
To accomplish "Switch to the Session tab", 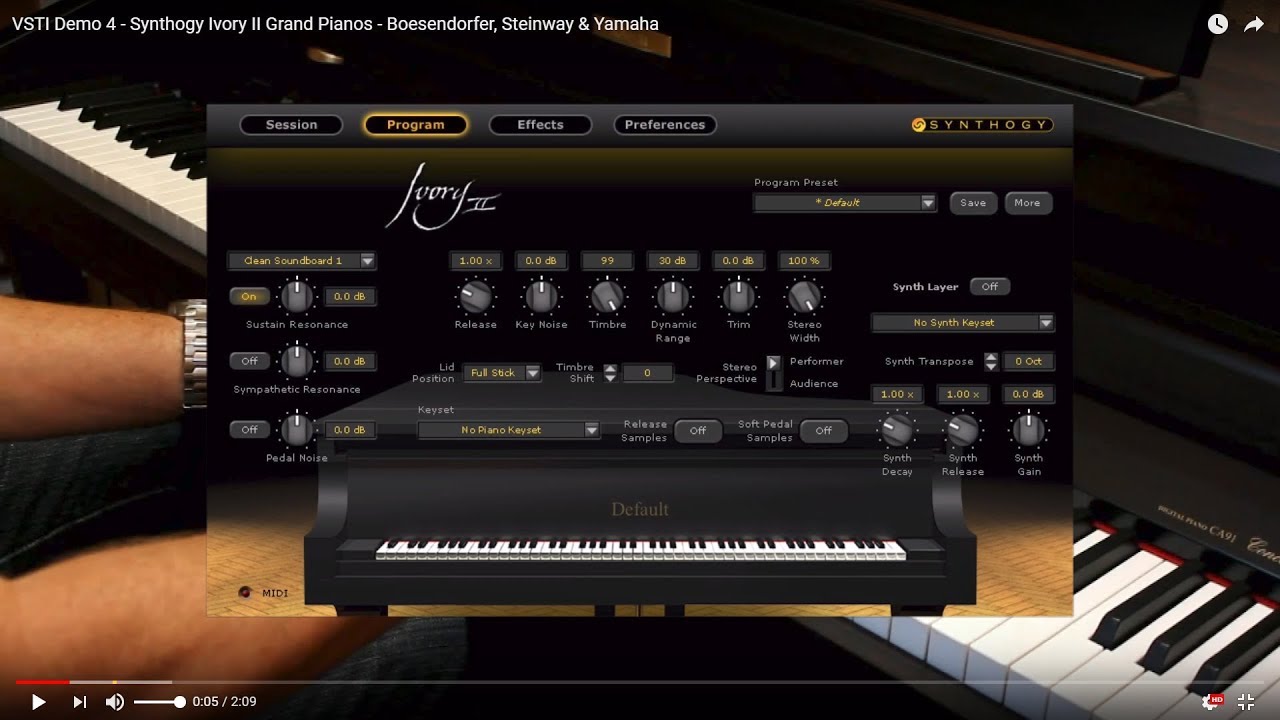I will [x=291, y=125].
